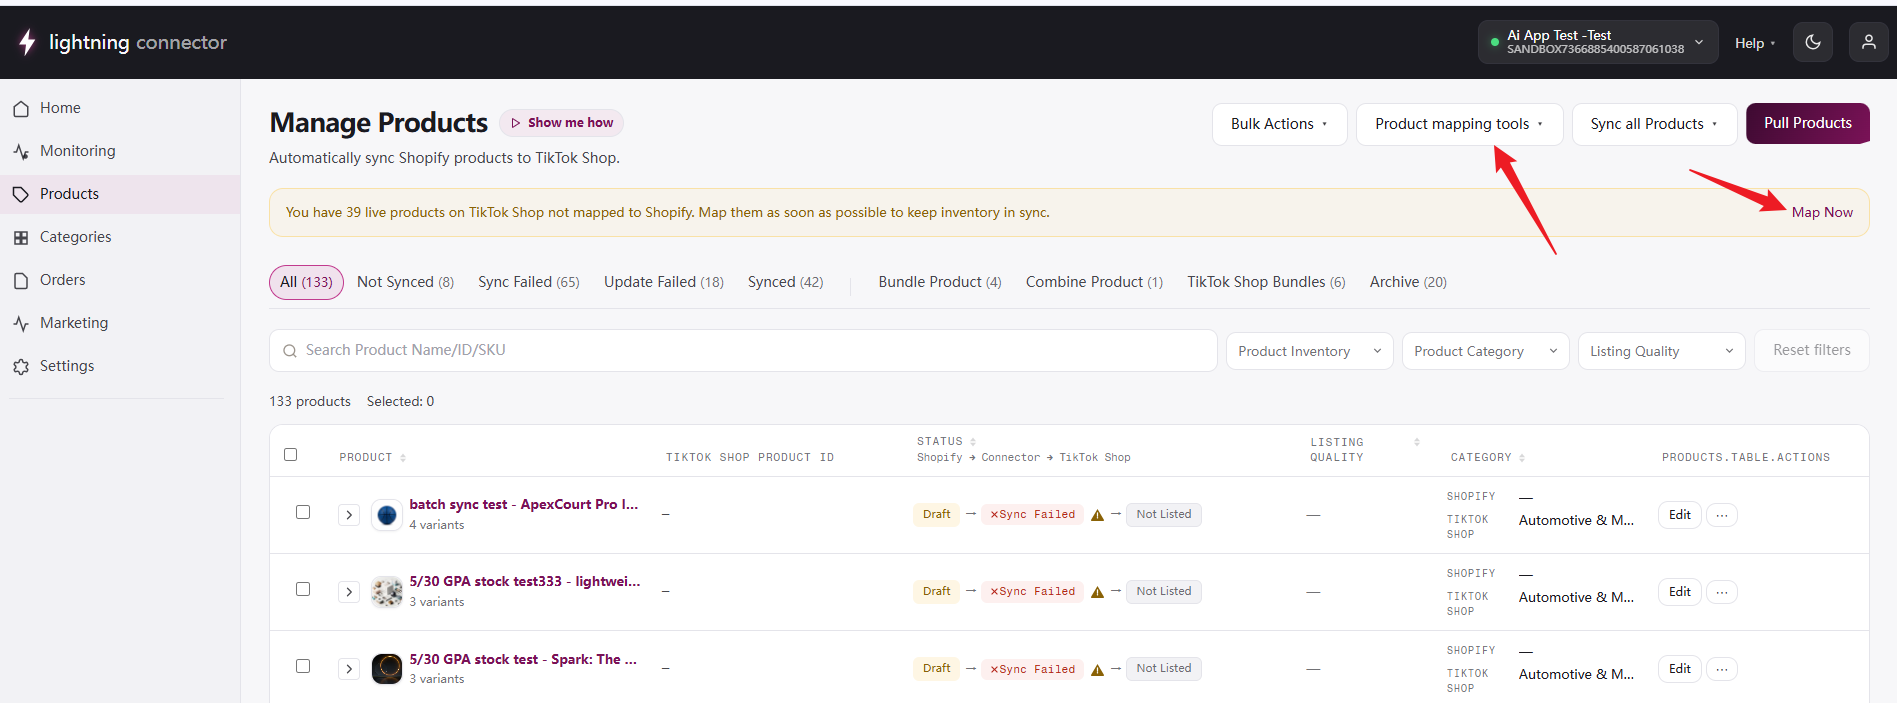Select the Spark: The product checkbox

303,666
